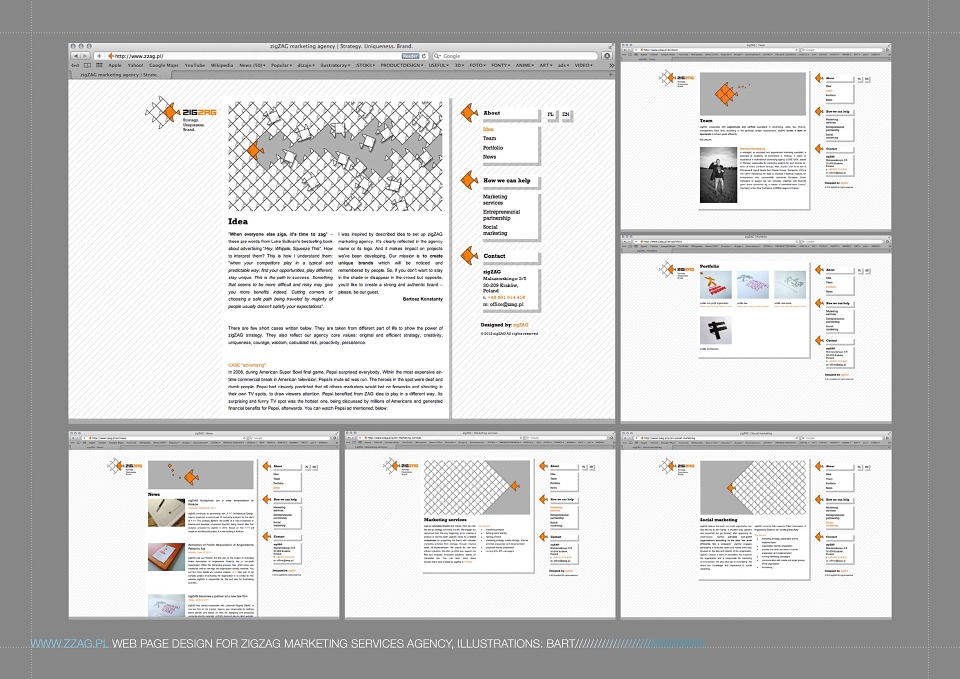Expand the bookmarks bar overflow chevron

[x=610, y=65]
